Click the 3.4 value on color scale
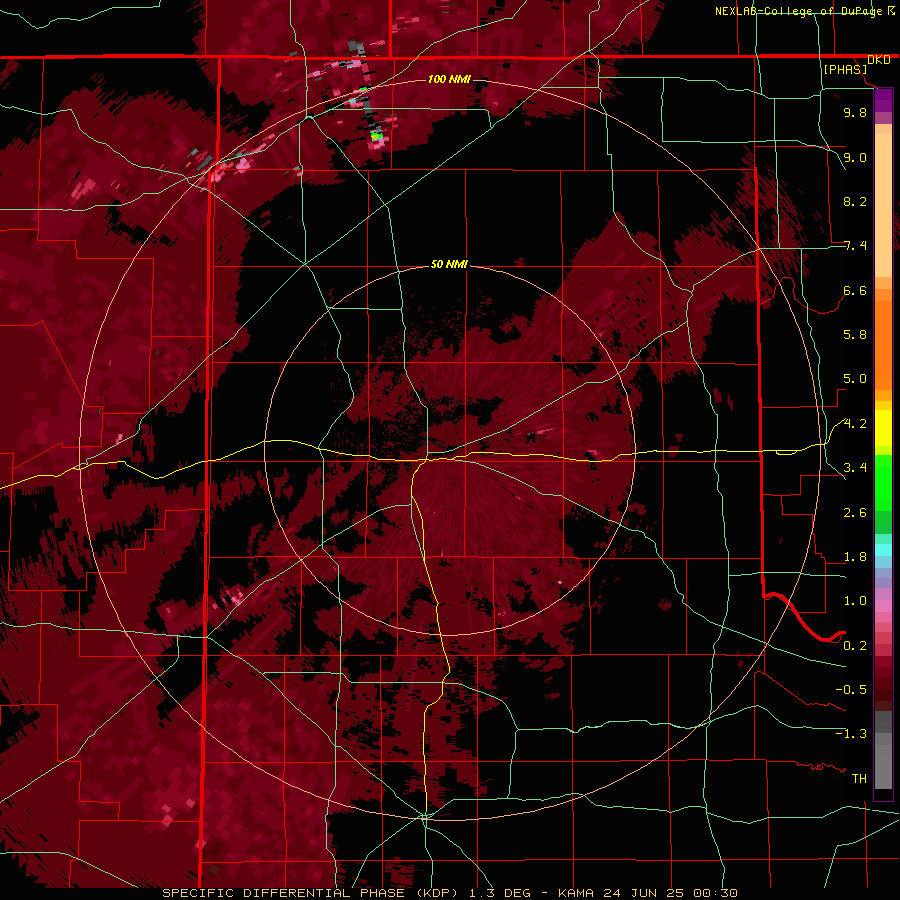The width and height of the screenshot is (900, 900). [855, 468]
